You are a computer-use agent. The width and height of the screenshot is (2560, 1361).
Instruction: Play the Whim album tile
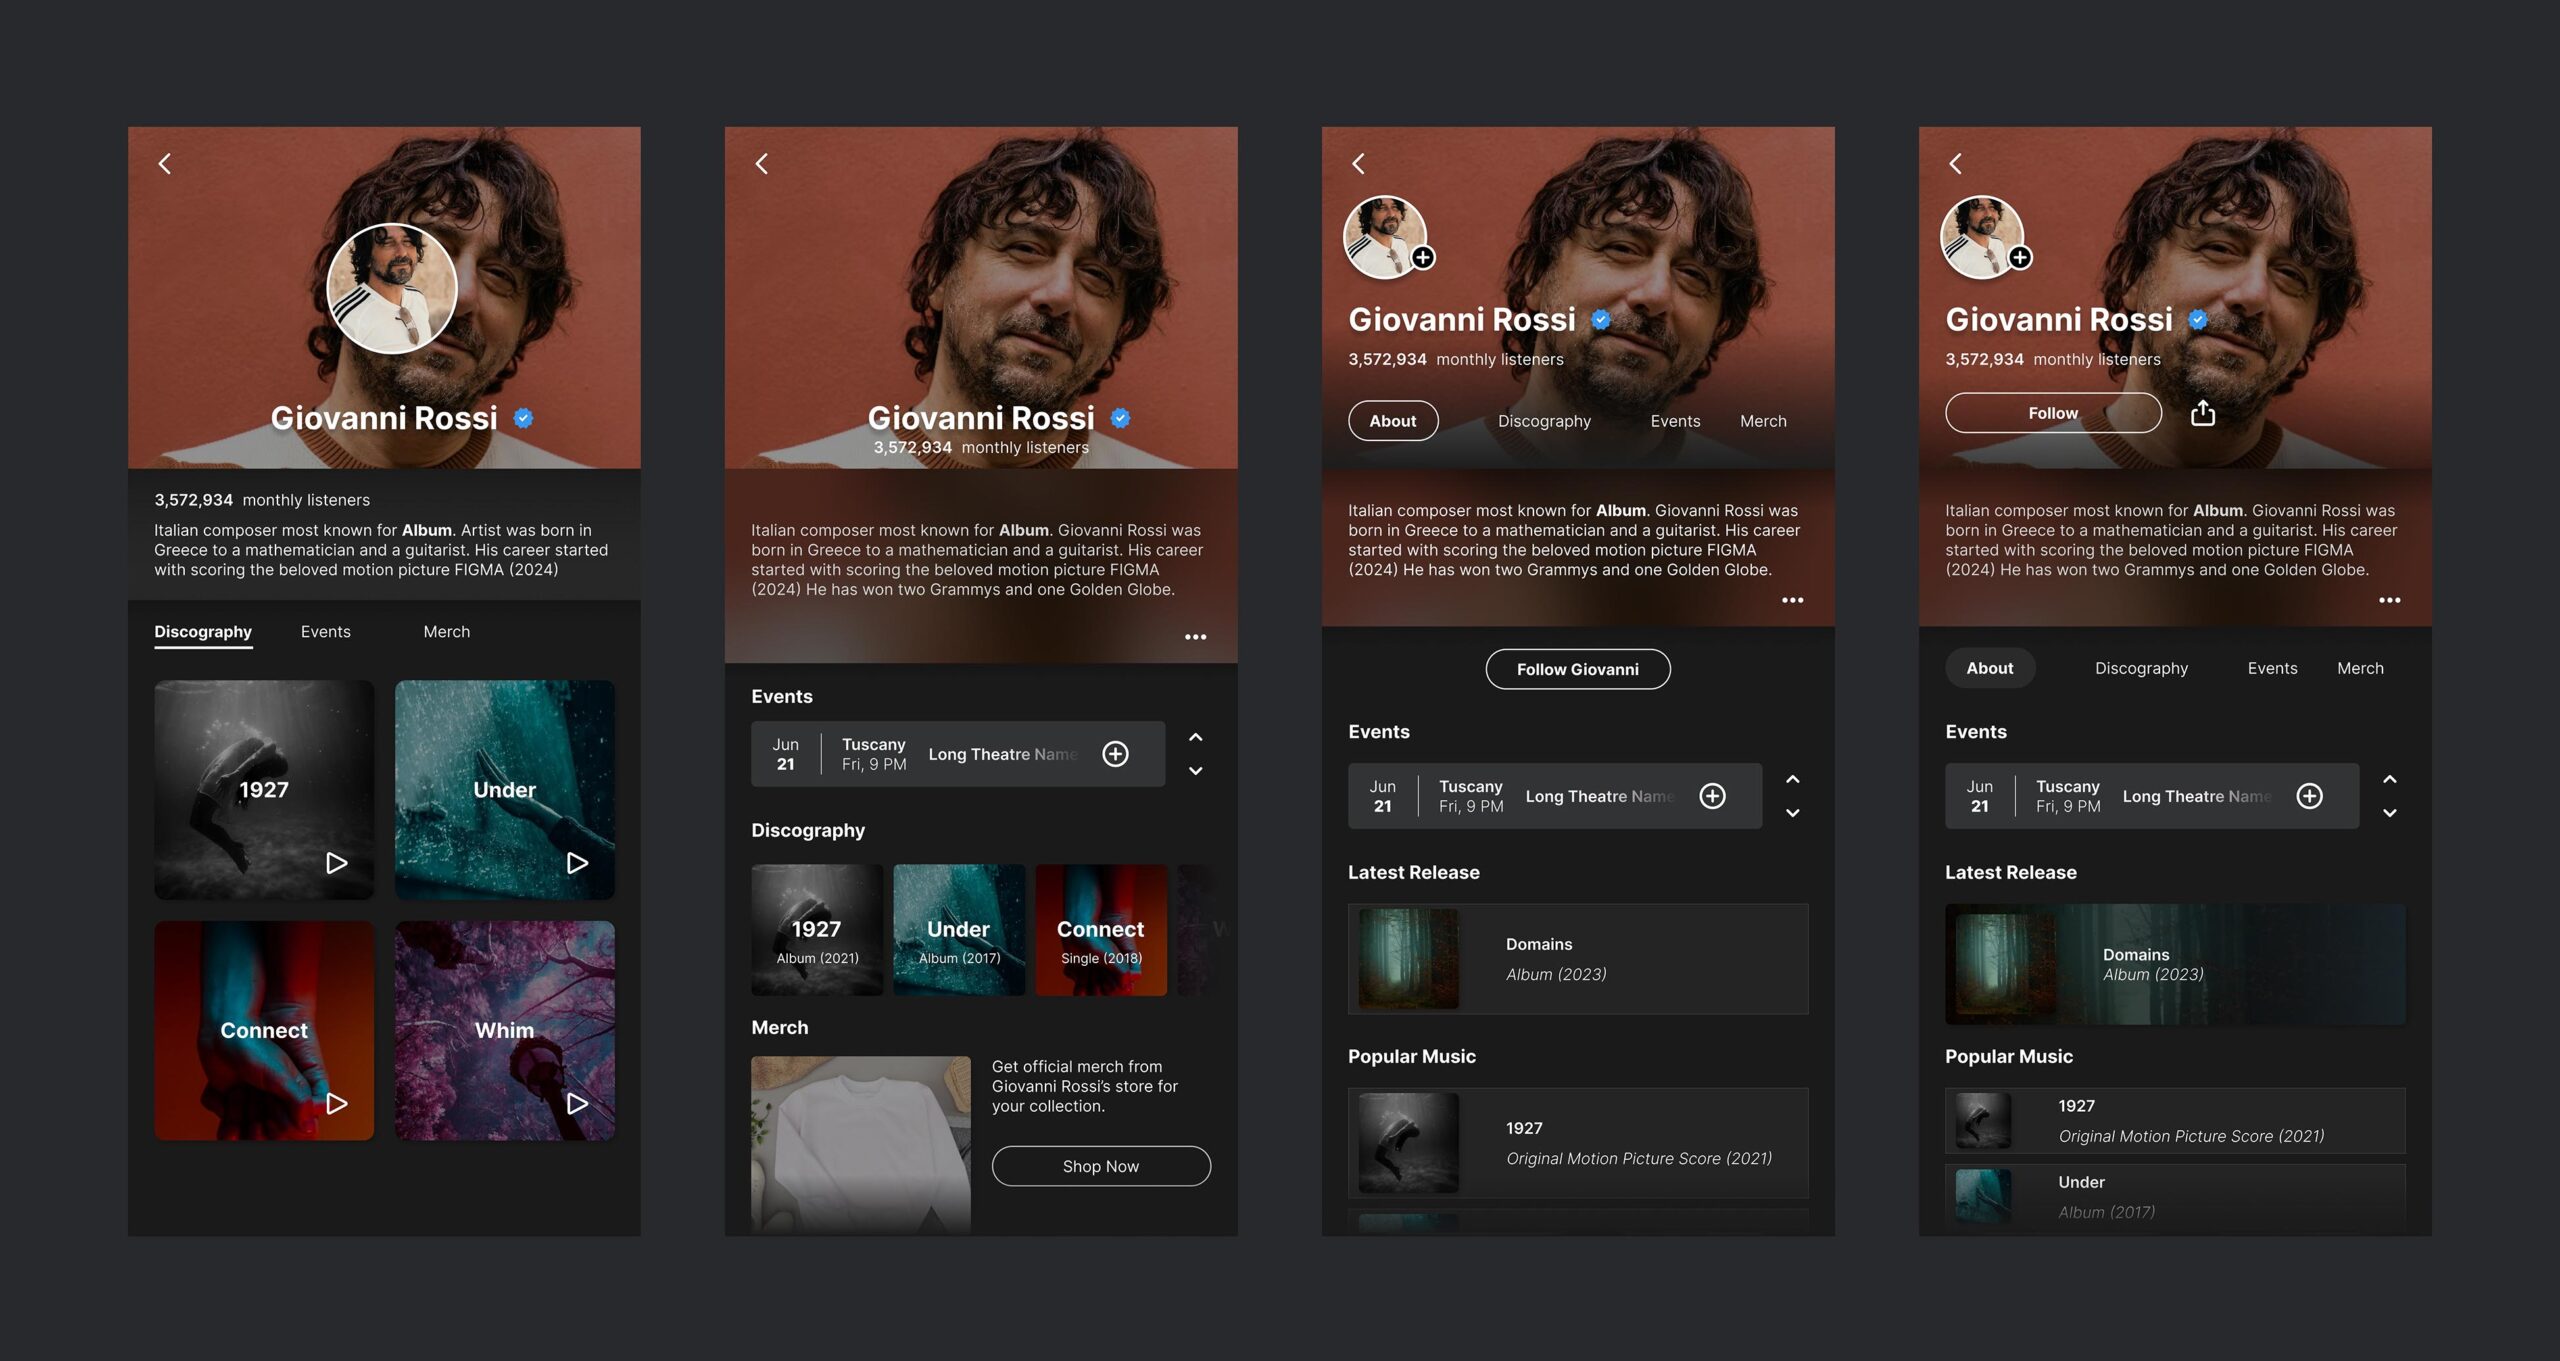point(577,1103)
